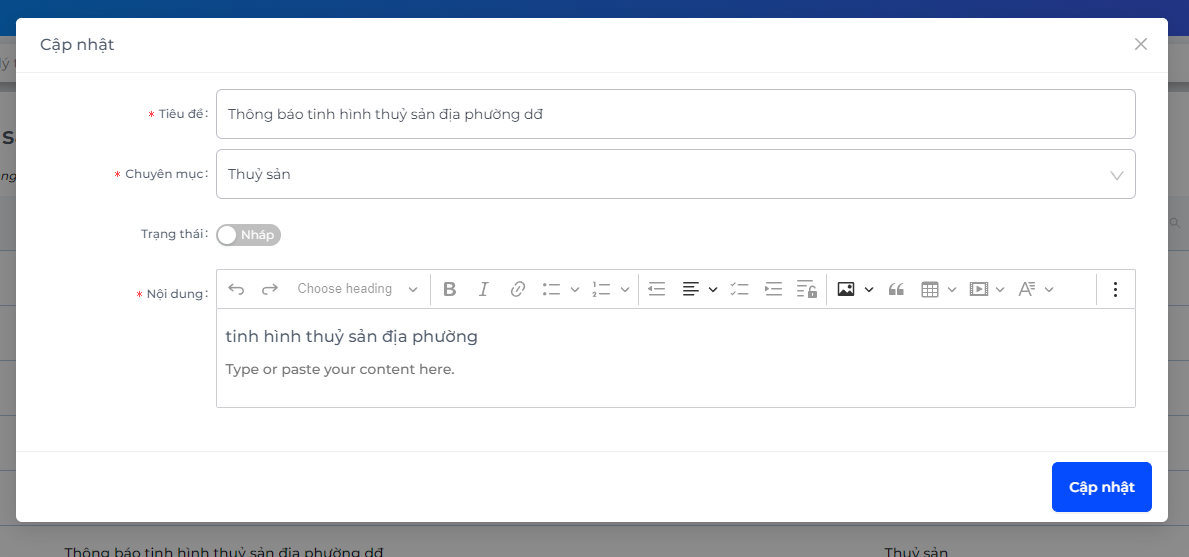Insert a block quote
This screenshot has height=557, width=1189.
coord(896,289)
